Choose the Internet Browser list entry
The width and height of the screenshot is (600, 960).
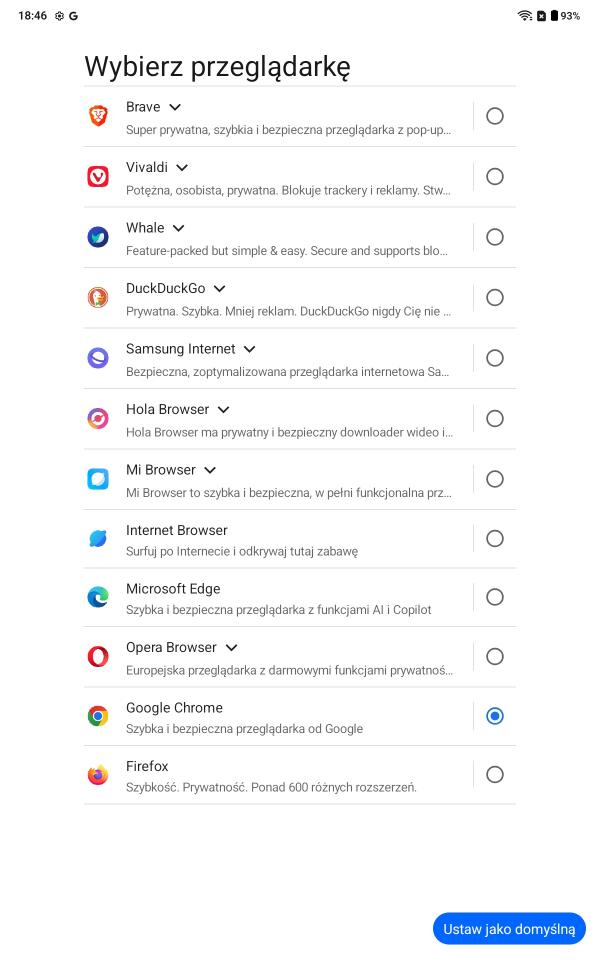[x=280, y=539]
